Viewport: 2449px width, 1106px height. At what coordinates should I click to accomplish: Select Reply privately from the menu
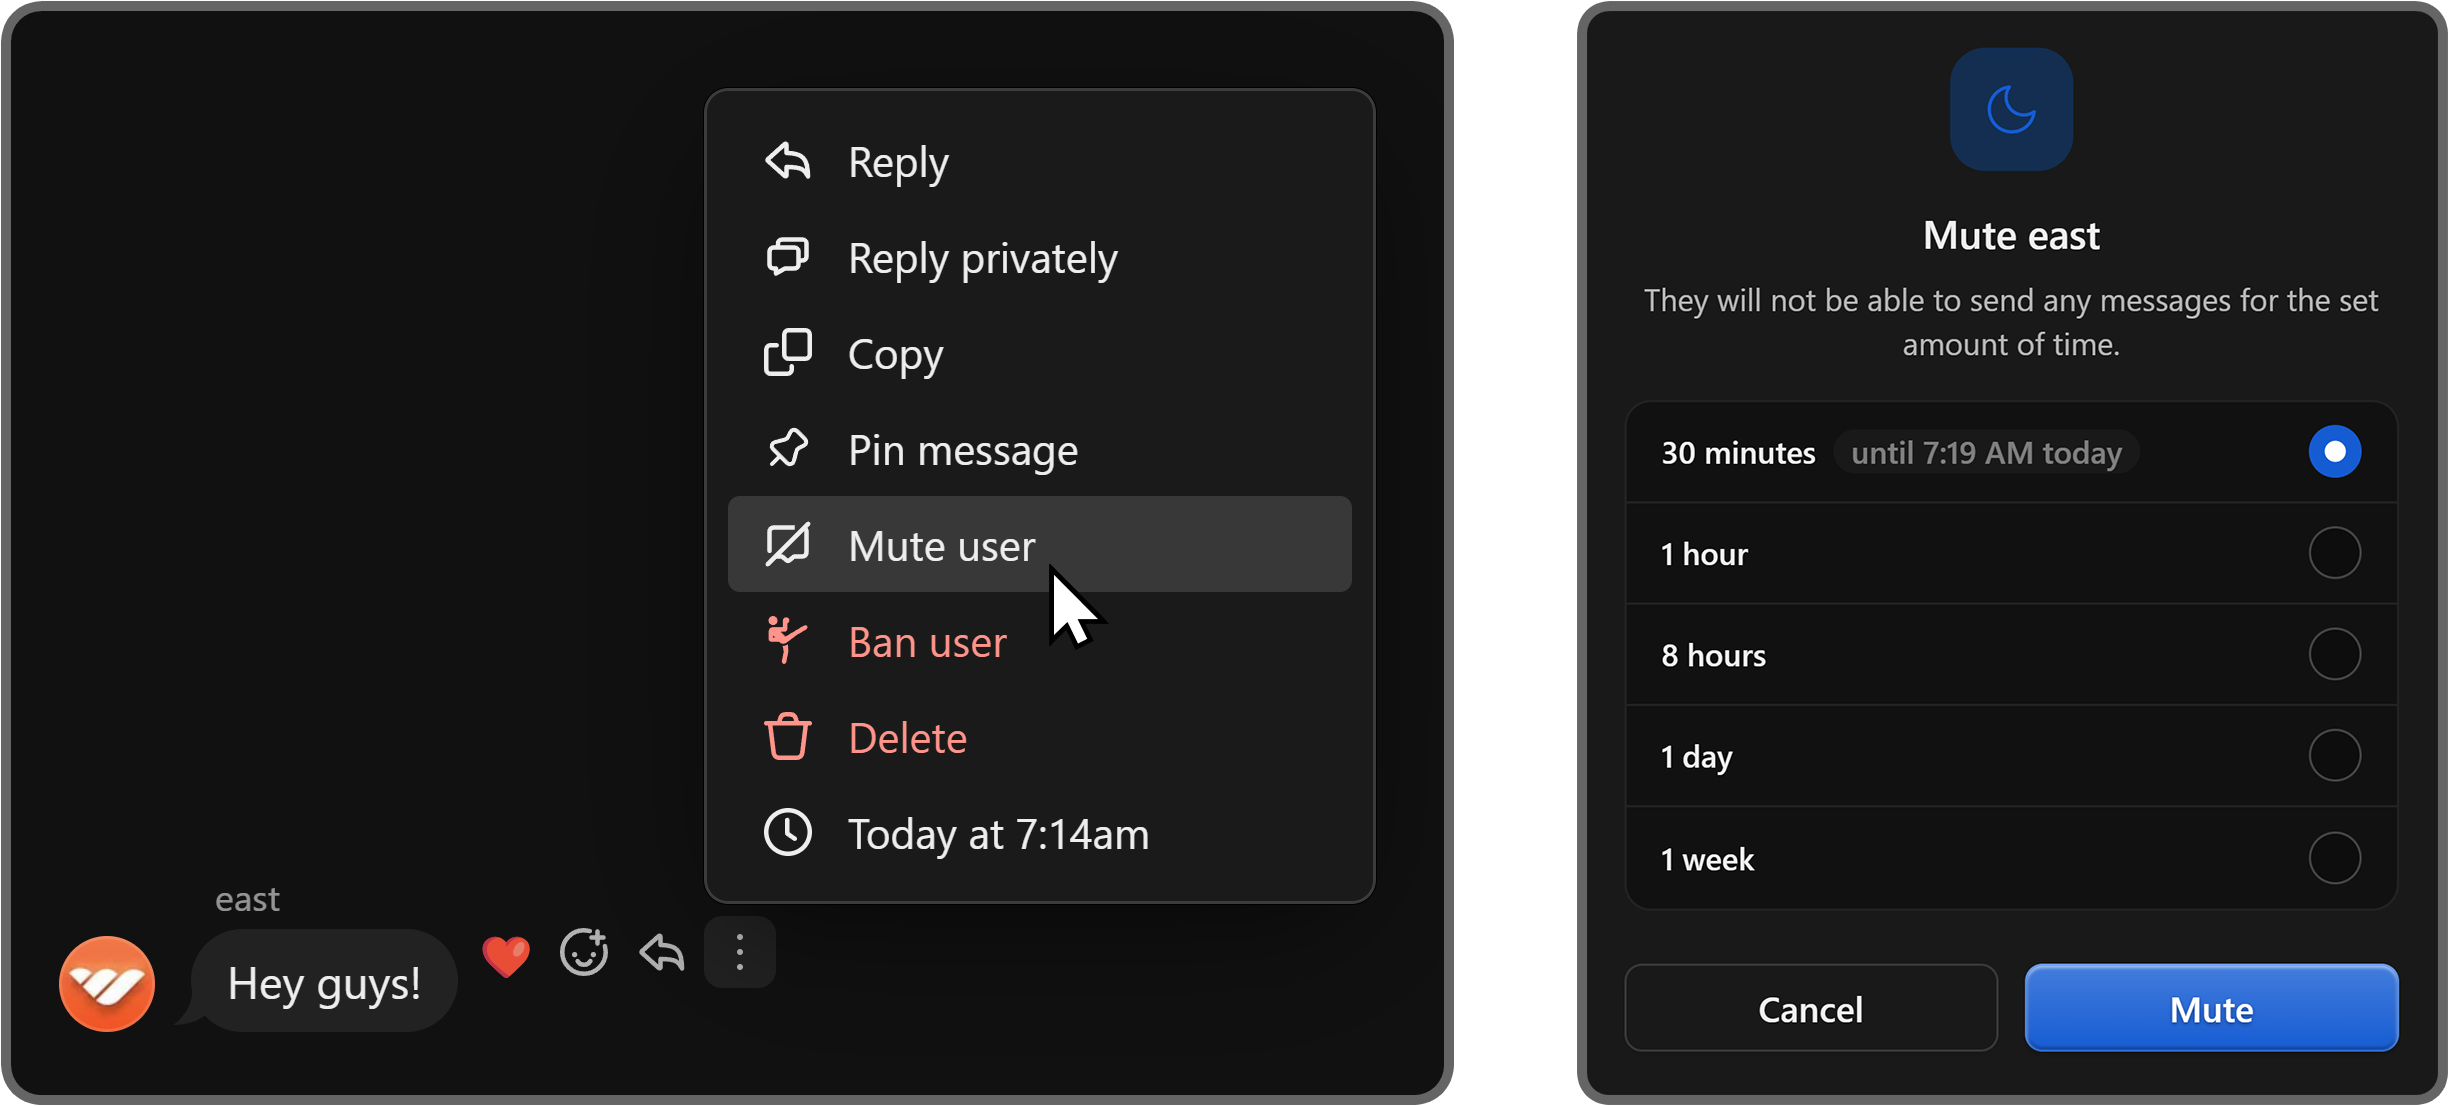pyautogui.click(x=982, y=257)
